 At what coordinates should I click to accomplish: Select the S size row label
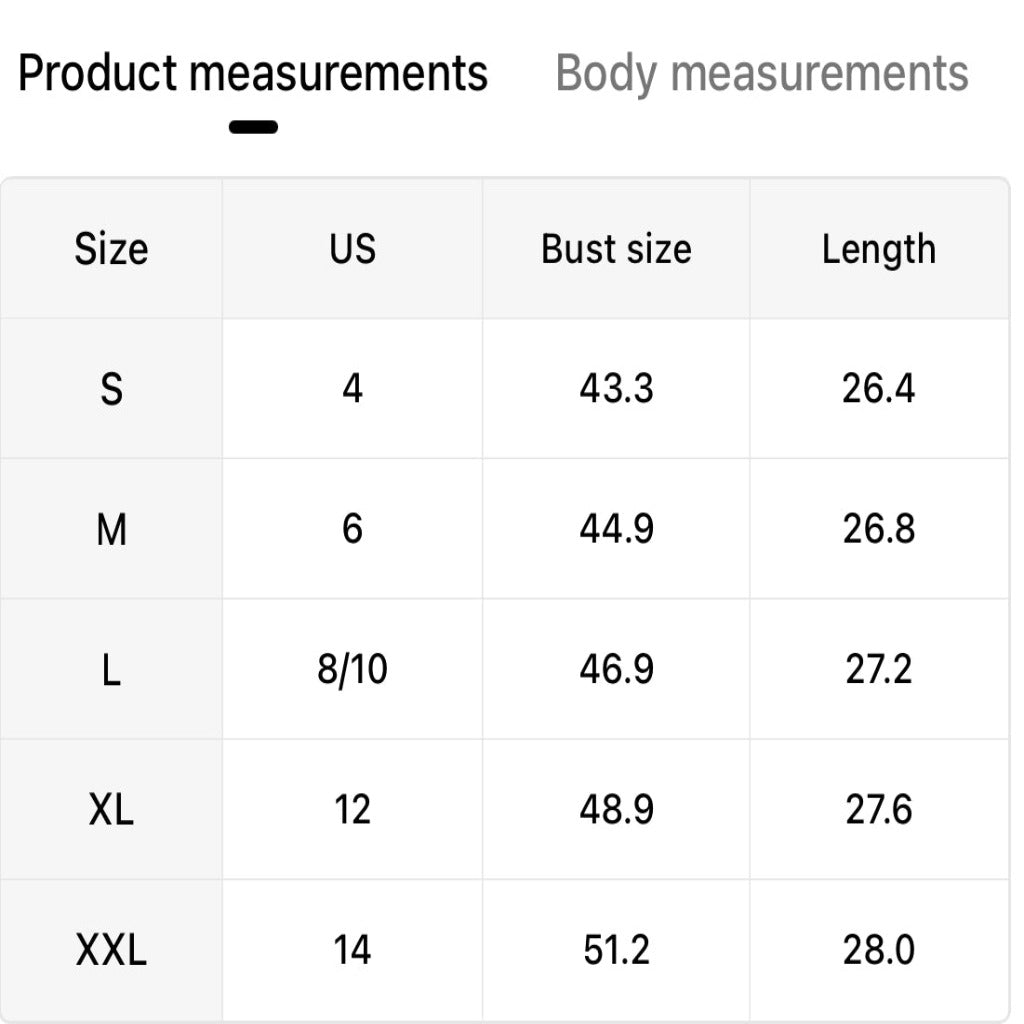click(x=111, y=389)
